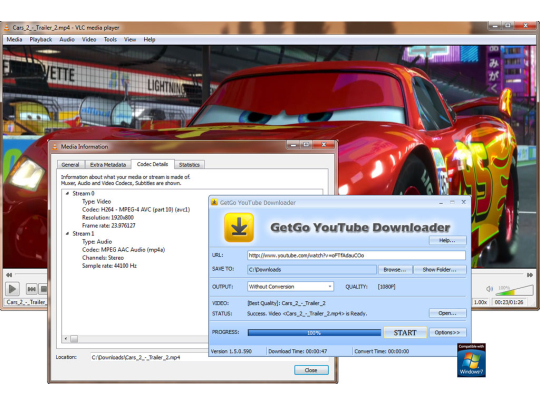Minimize the GetGo YouTube Downloader window
Screen dimensions: 540x405
[x=441, y=202]
